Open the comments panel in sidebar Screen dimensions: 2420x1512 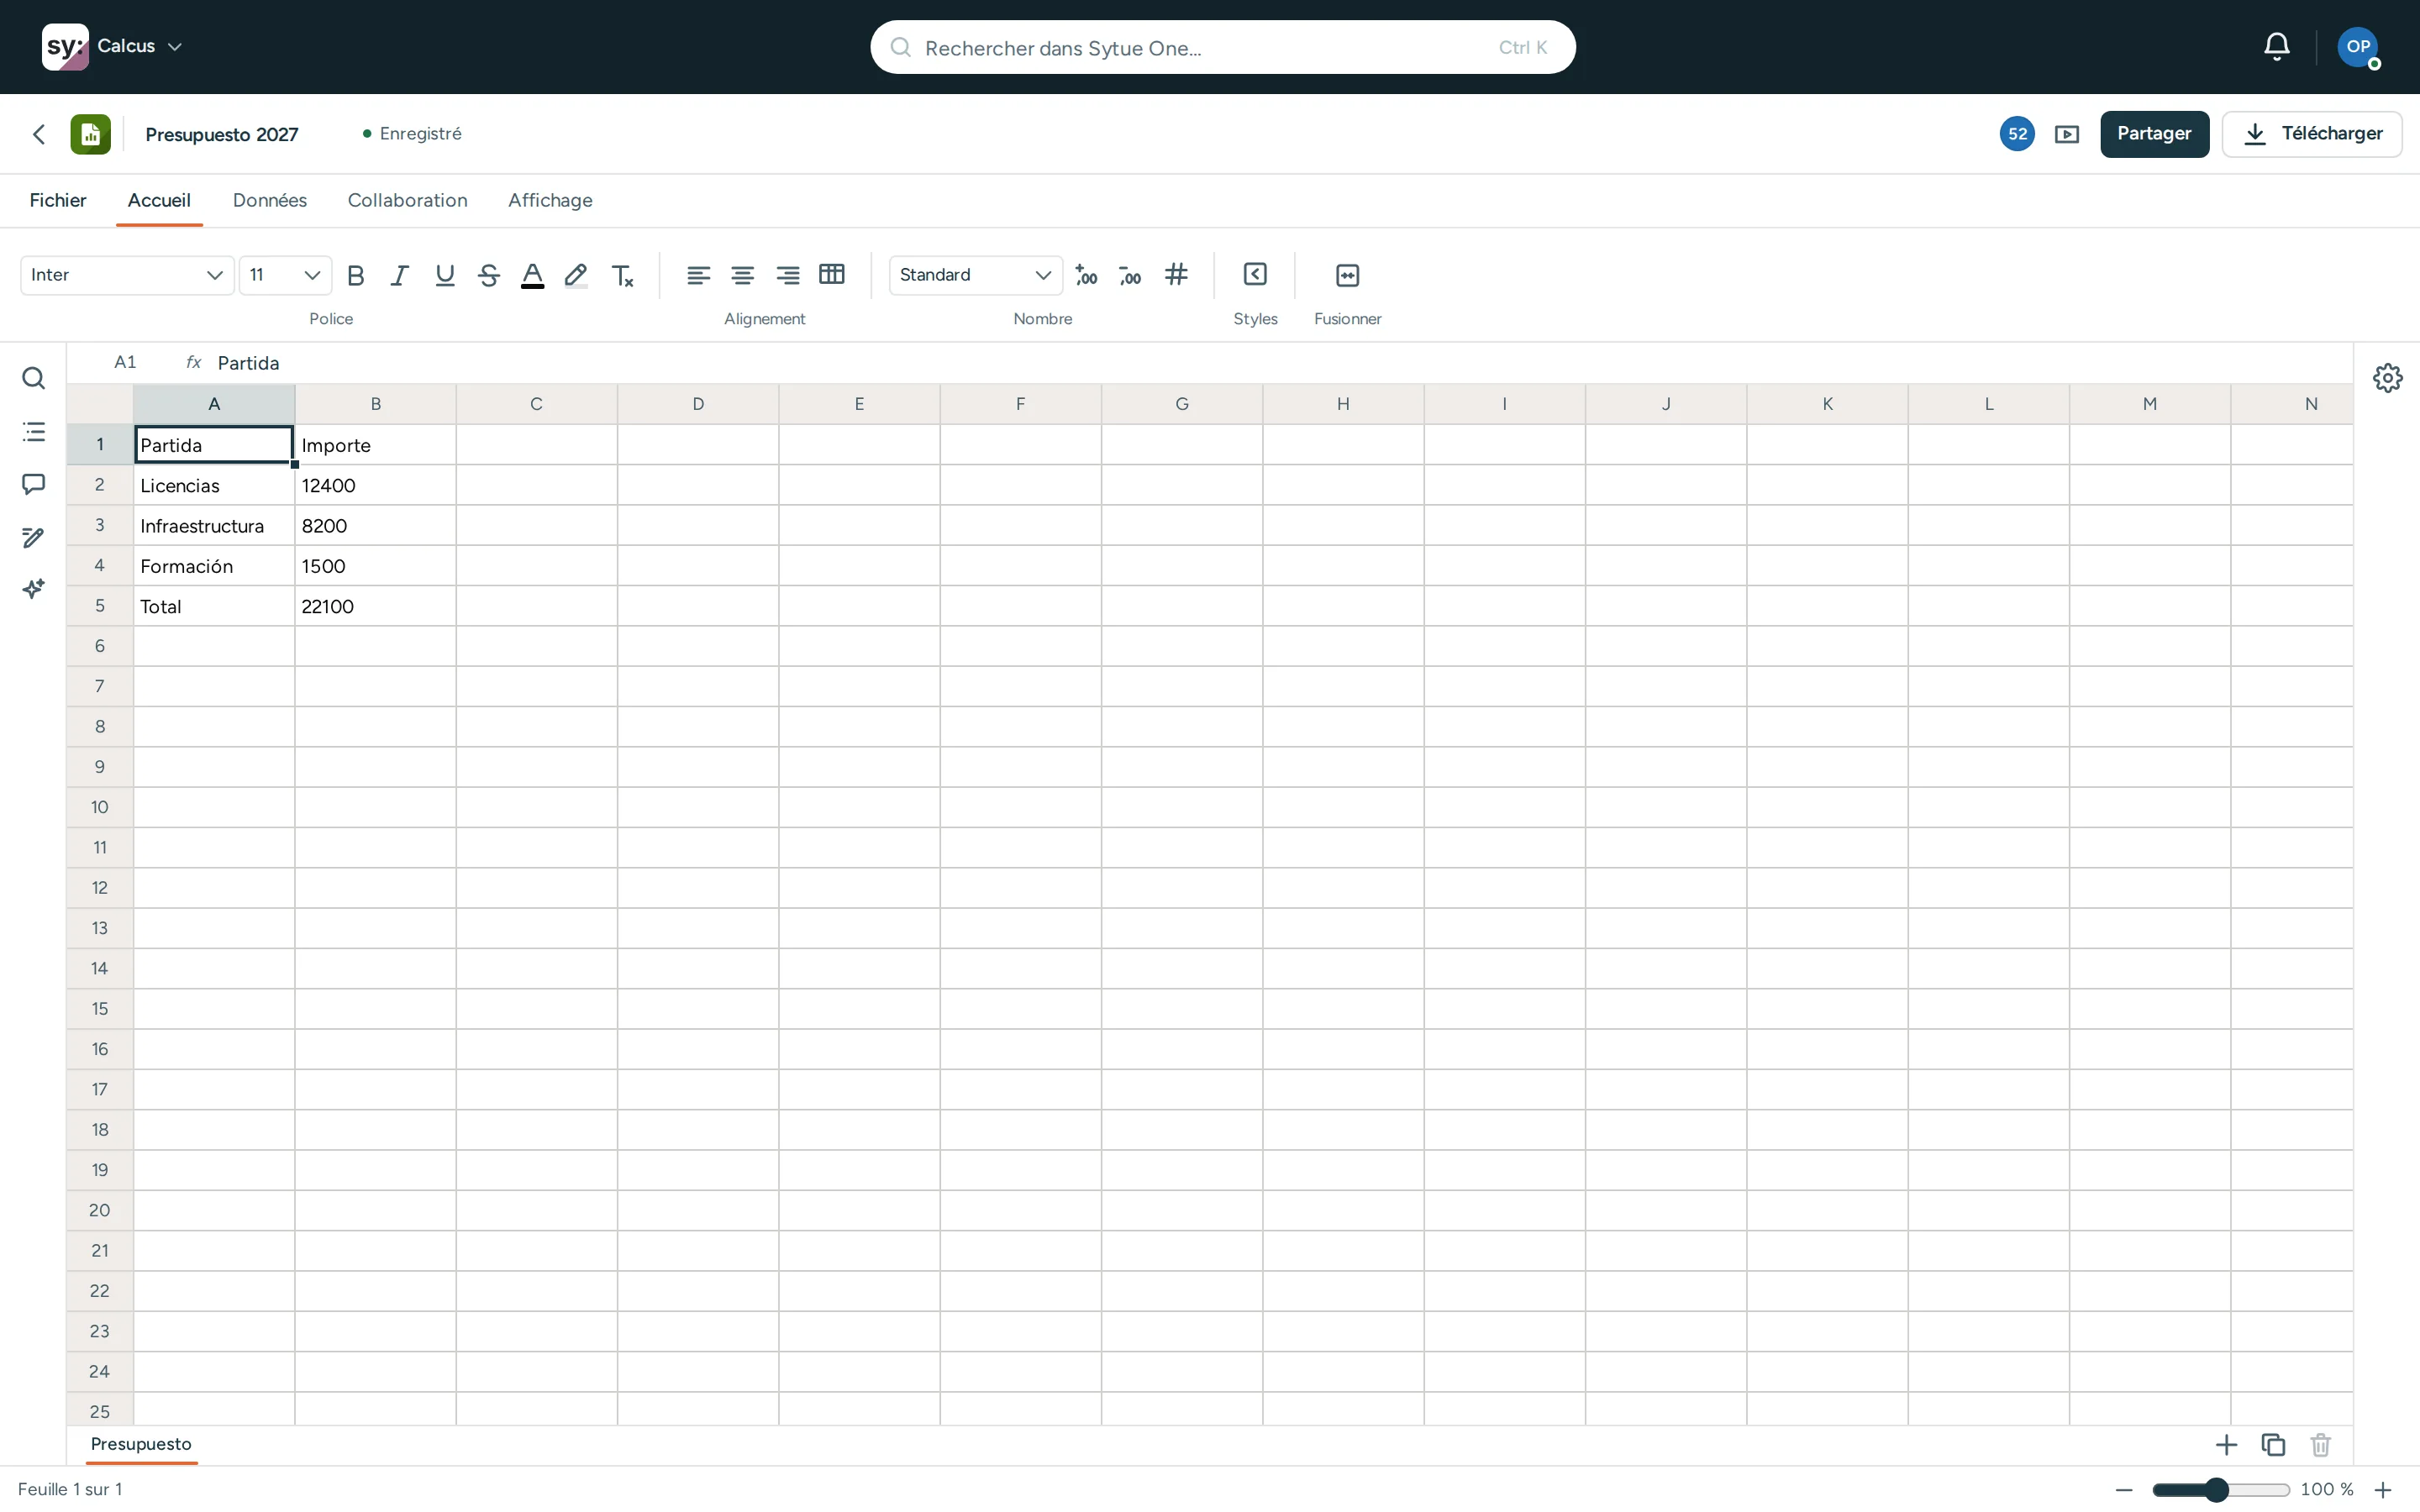33,485
